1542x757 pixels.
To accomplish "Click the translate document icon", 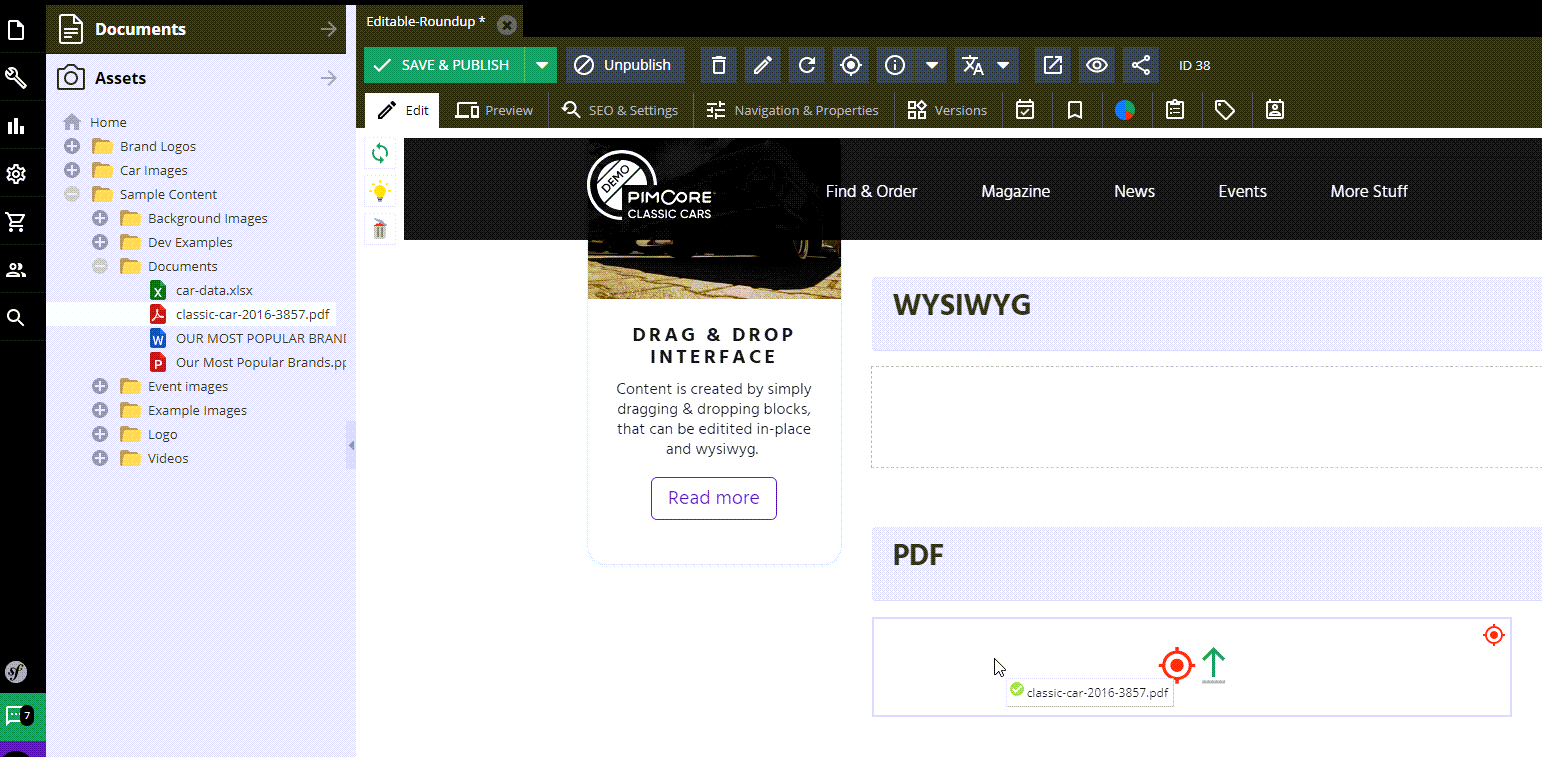I will click(972, 65).
